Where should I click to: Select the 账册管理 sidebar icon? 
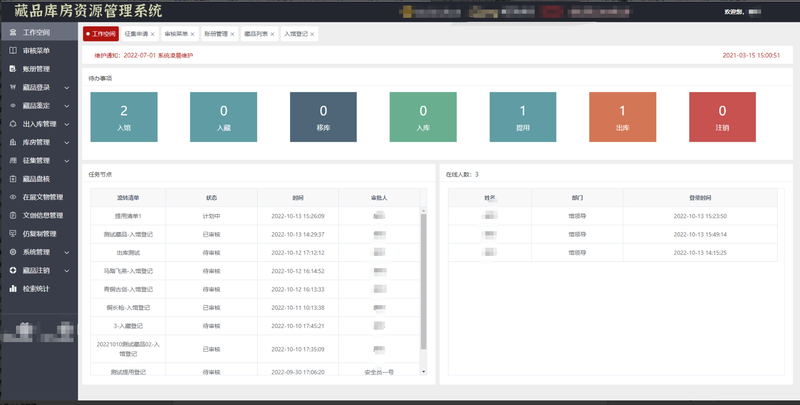point(13,69)
